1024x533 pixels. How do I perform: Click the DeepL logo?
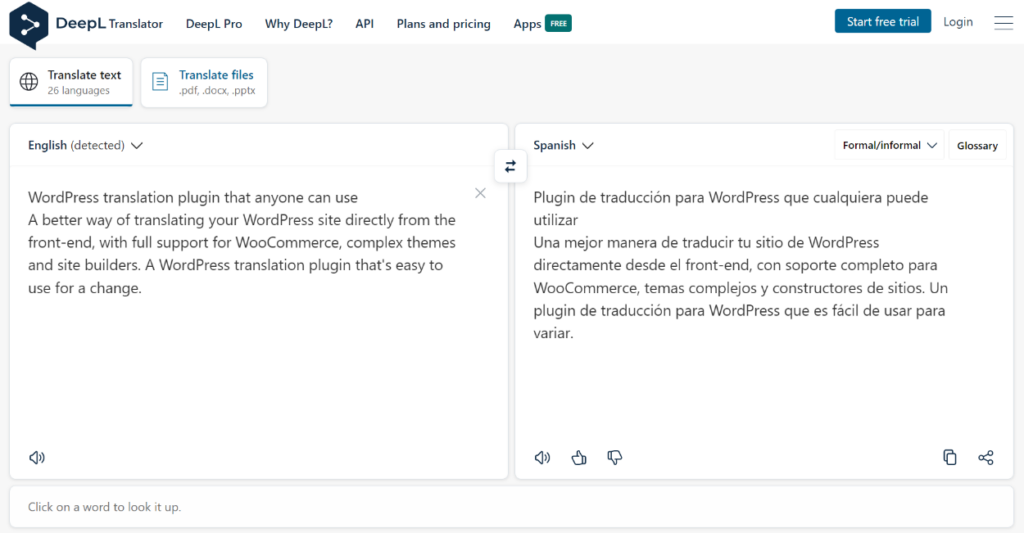coord(29,25)
